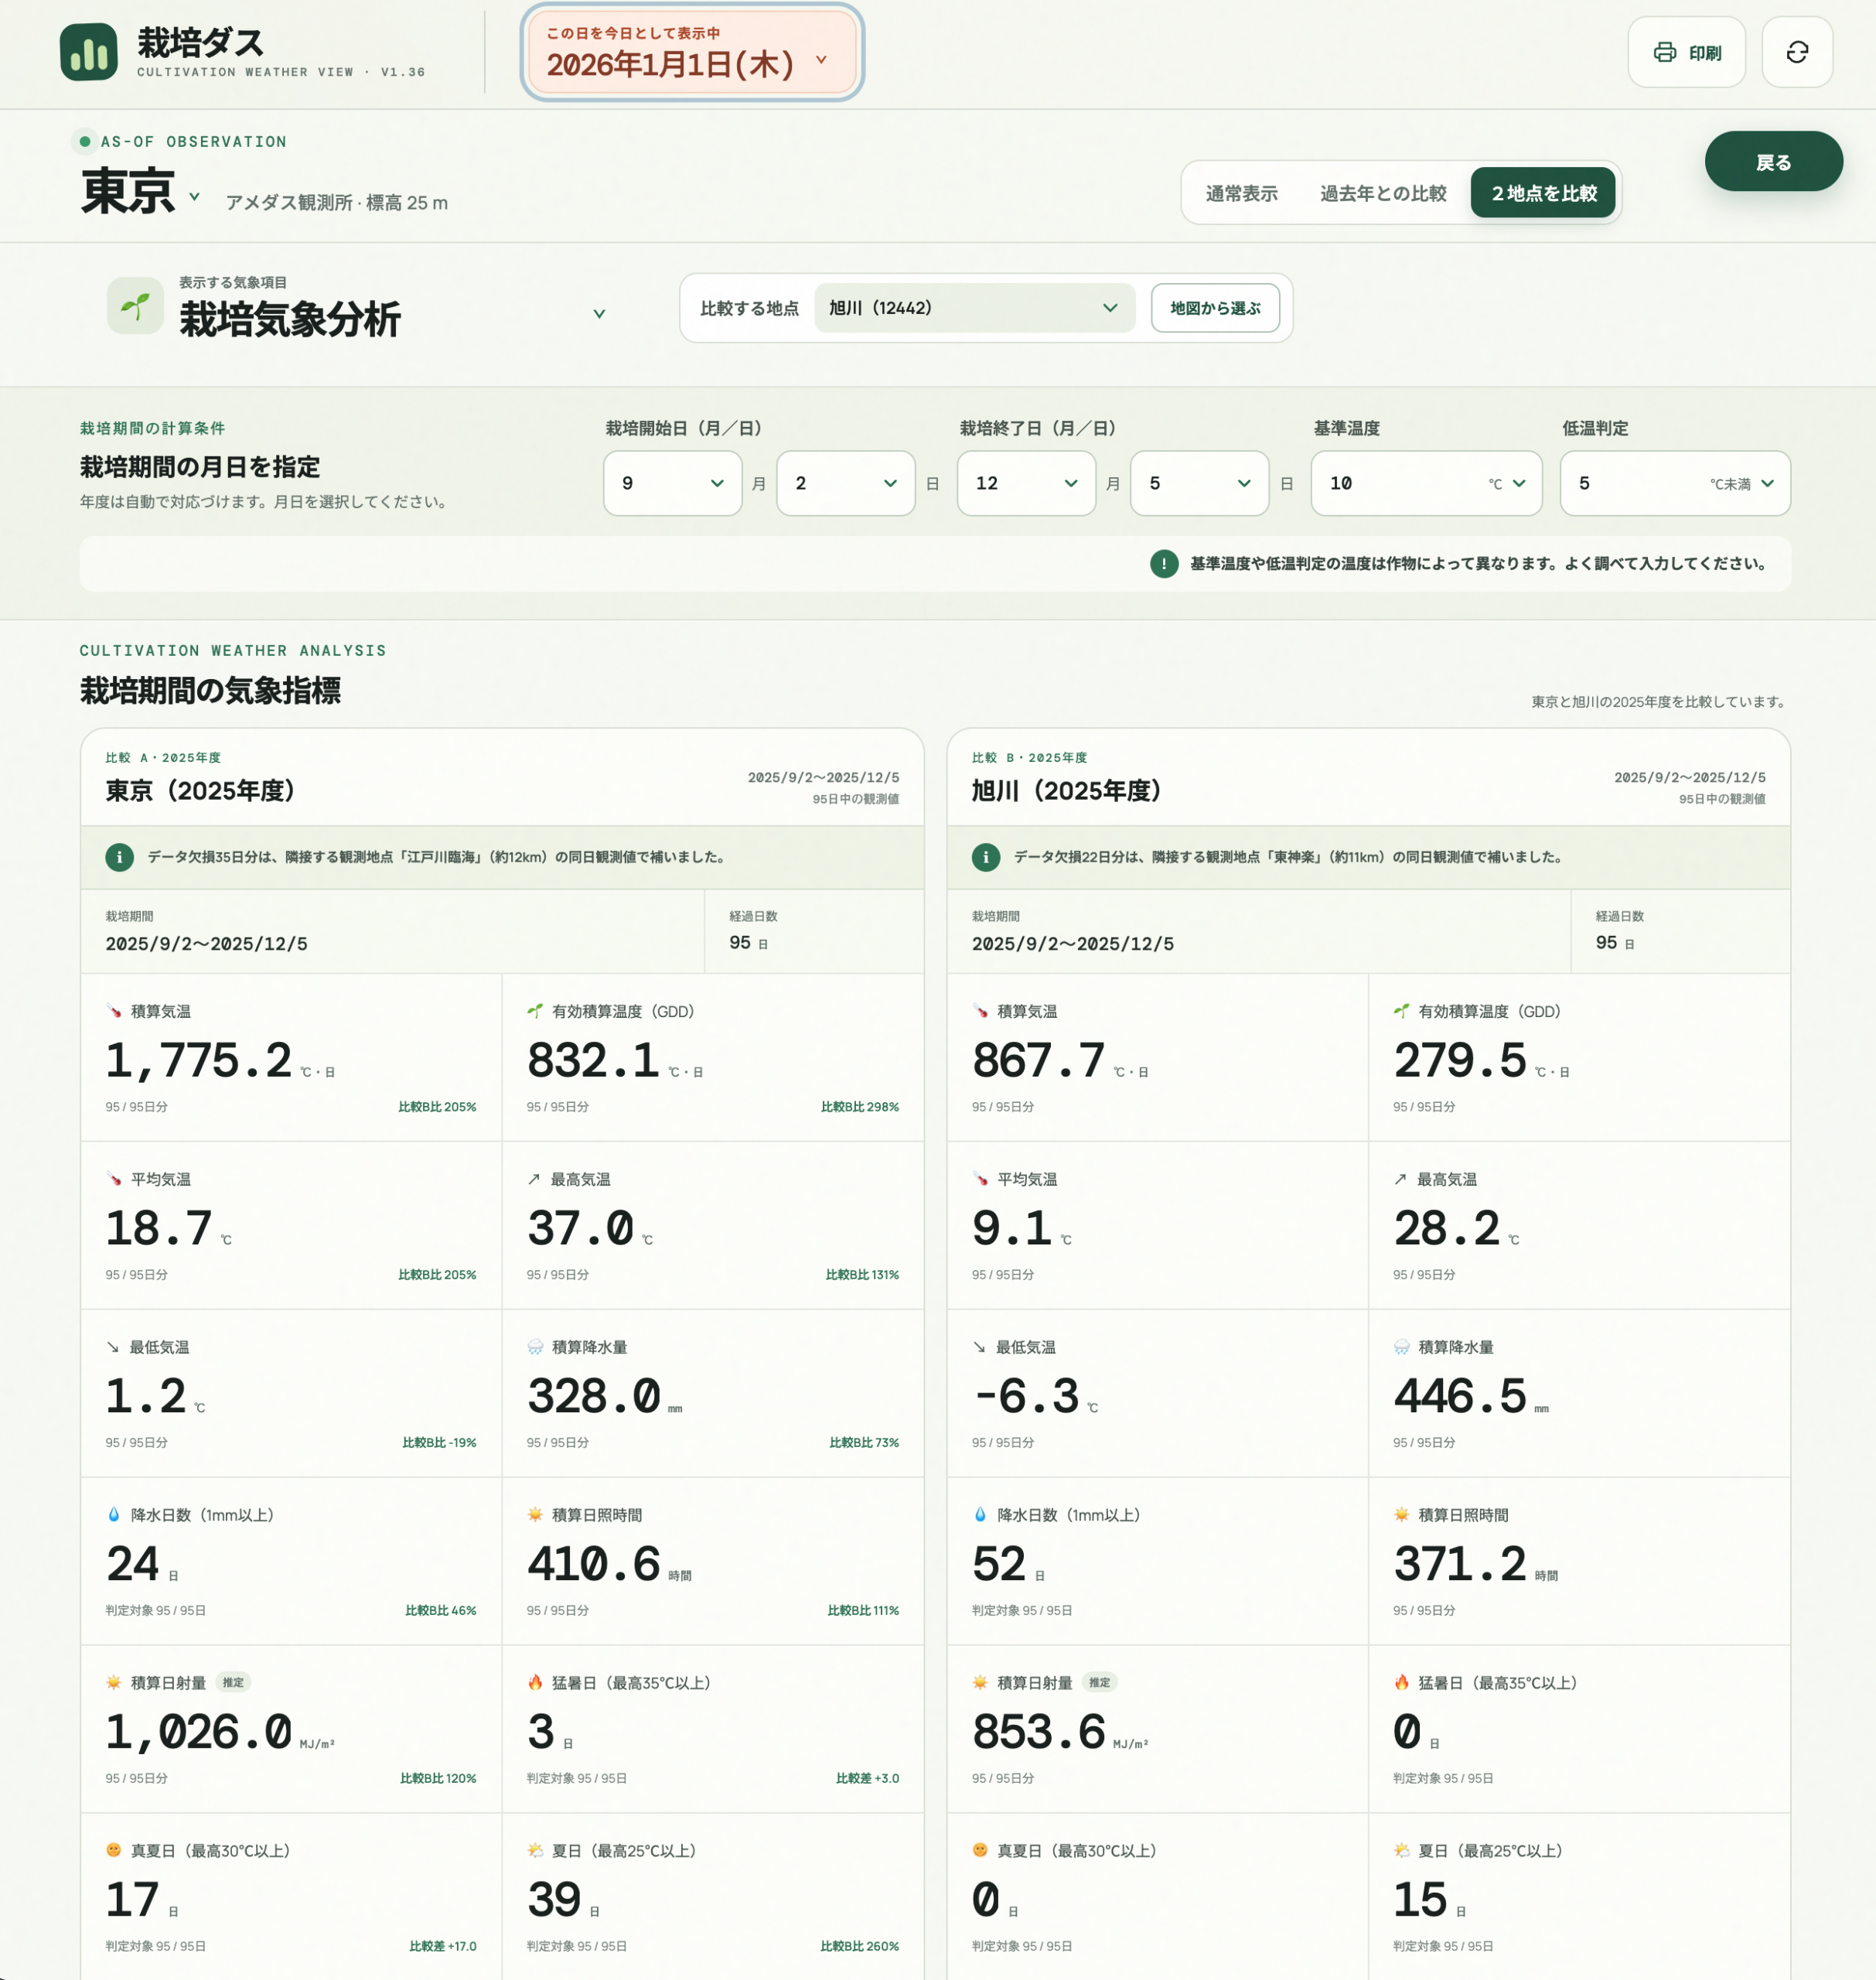Click 旭川 最低気温 value -6.3
The height and width of the screenshot is (1980, 1876).
(1026, 1396)
